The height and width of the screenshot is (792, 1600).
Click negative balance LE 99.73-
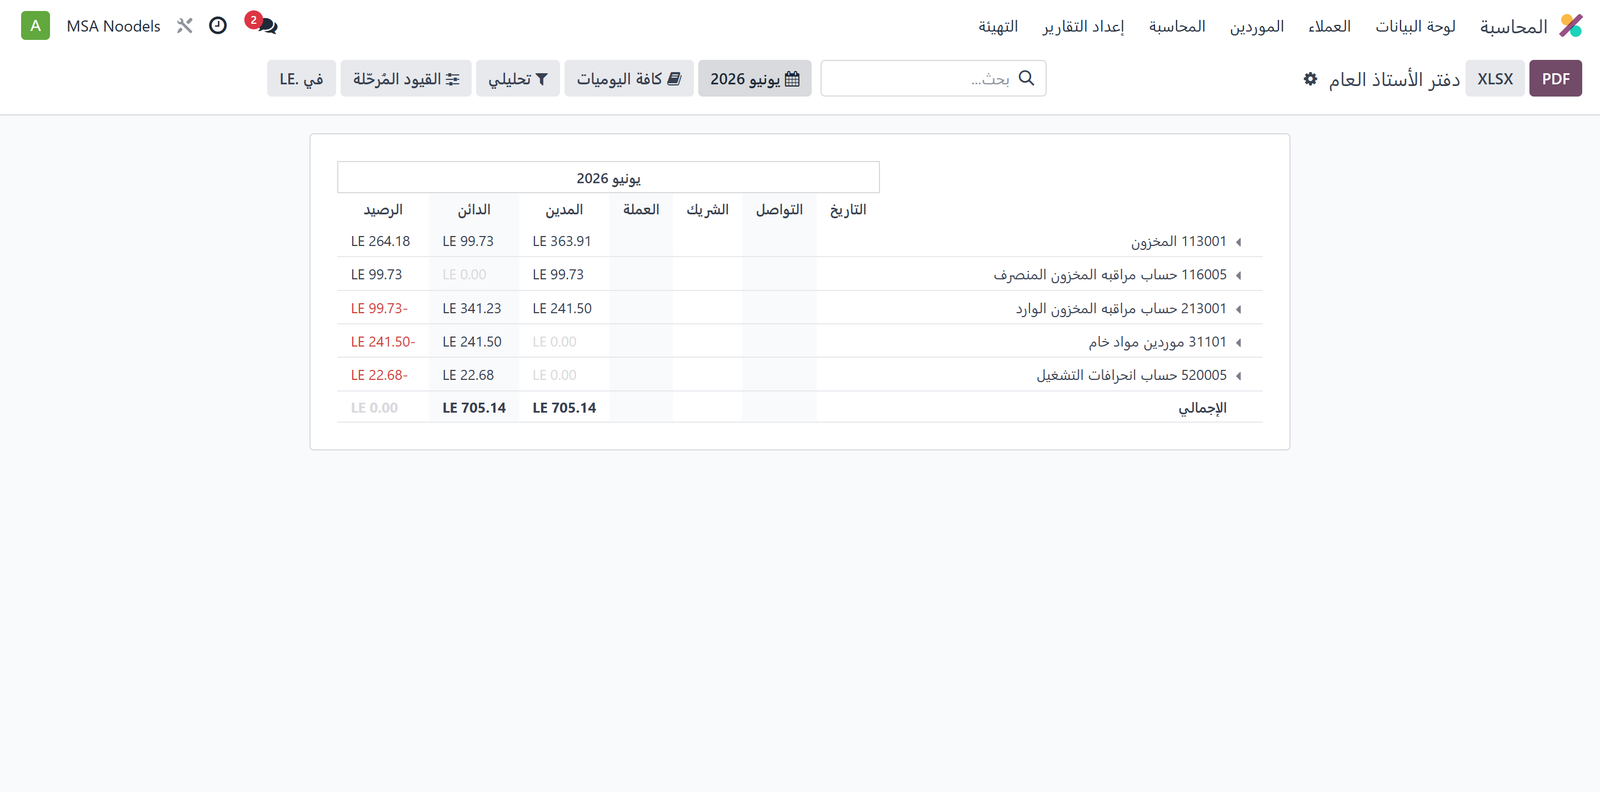click(x=379, y=308)
